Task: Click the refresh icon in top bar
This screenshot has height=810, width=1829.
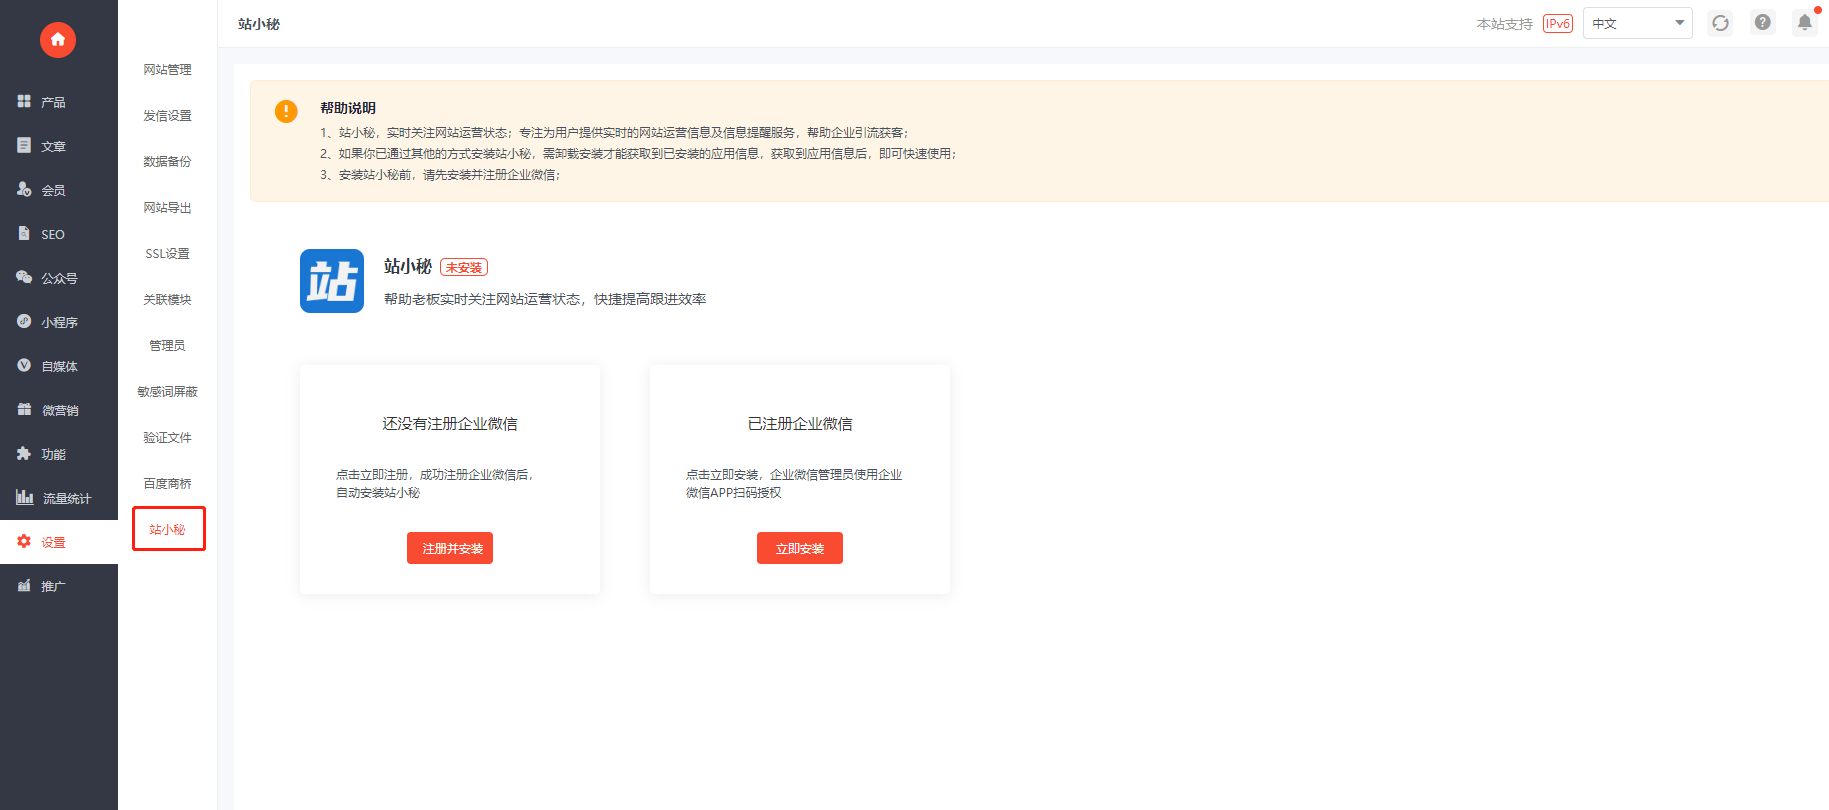Action: click(1720, 23)
